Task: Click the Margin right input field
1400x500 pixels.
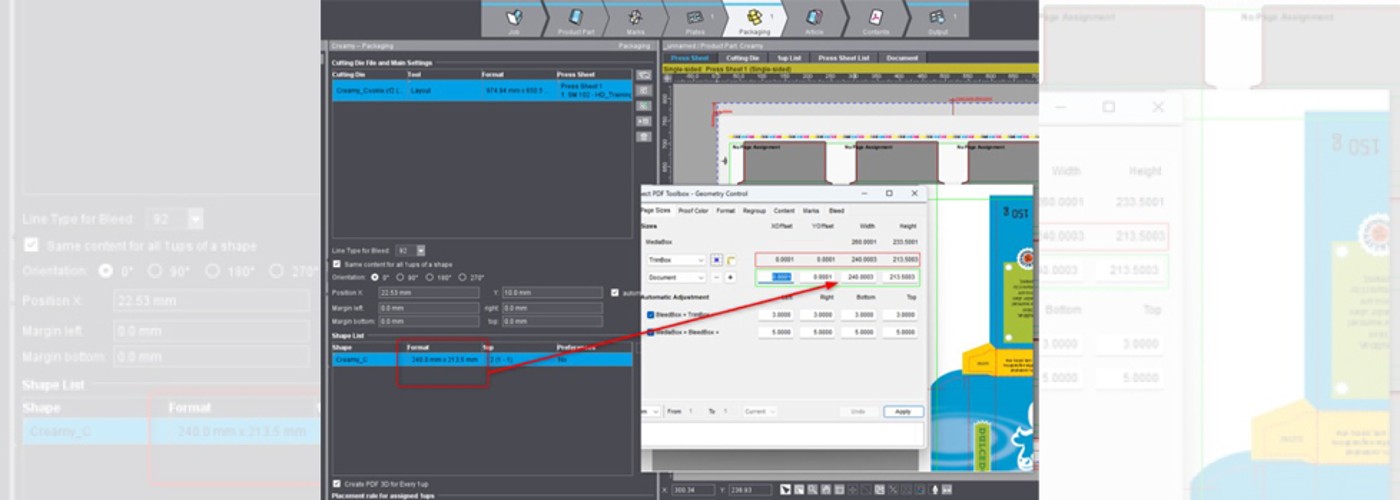Action: [553, 308]
